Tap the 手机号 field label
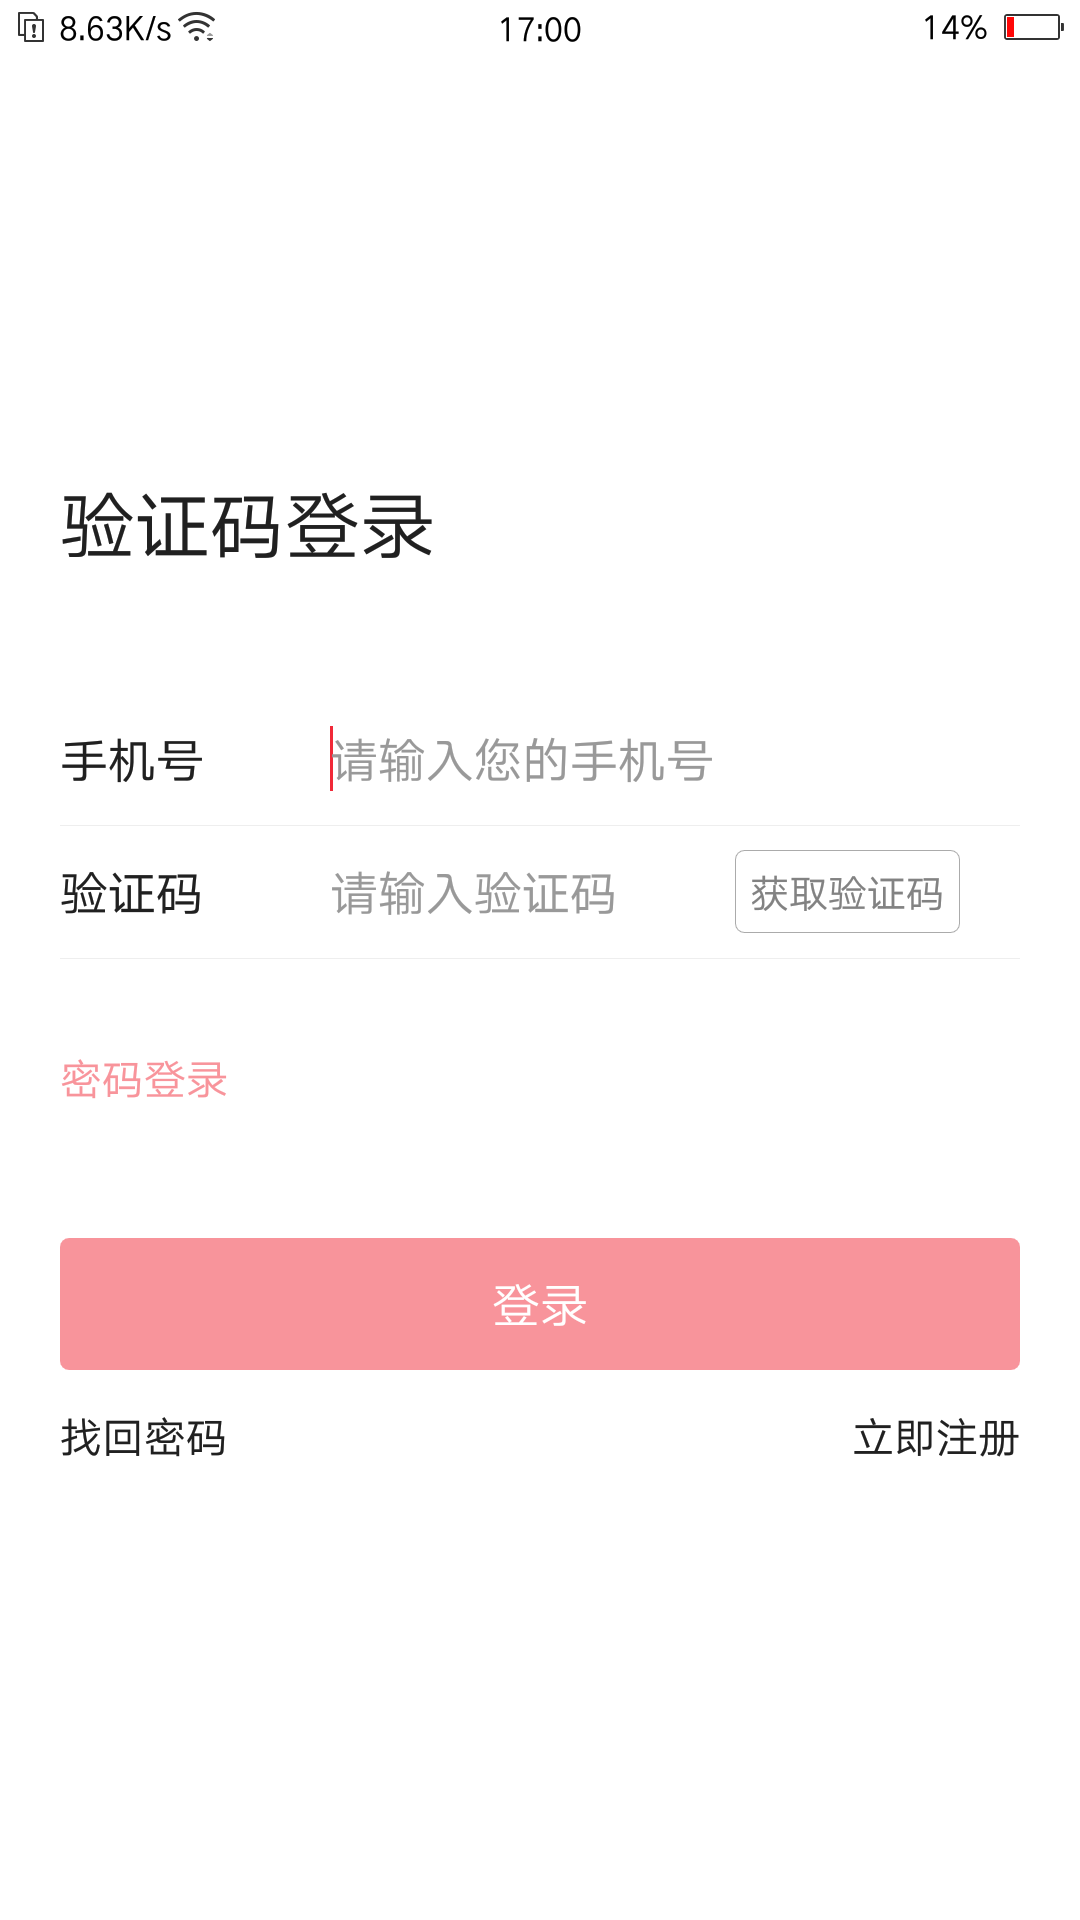This screenshot has height=1920, width=1080. pos(132,761)
